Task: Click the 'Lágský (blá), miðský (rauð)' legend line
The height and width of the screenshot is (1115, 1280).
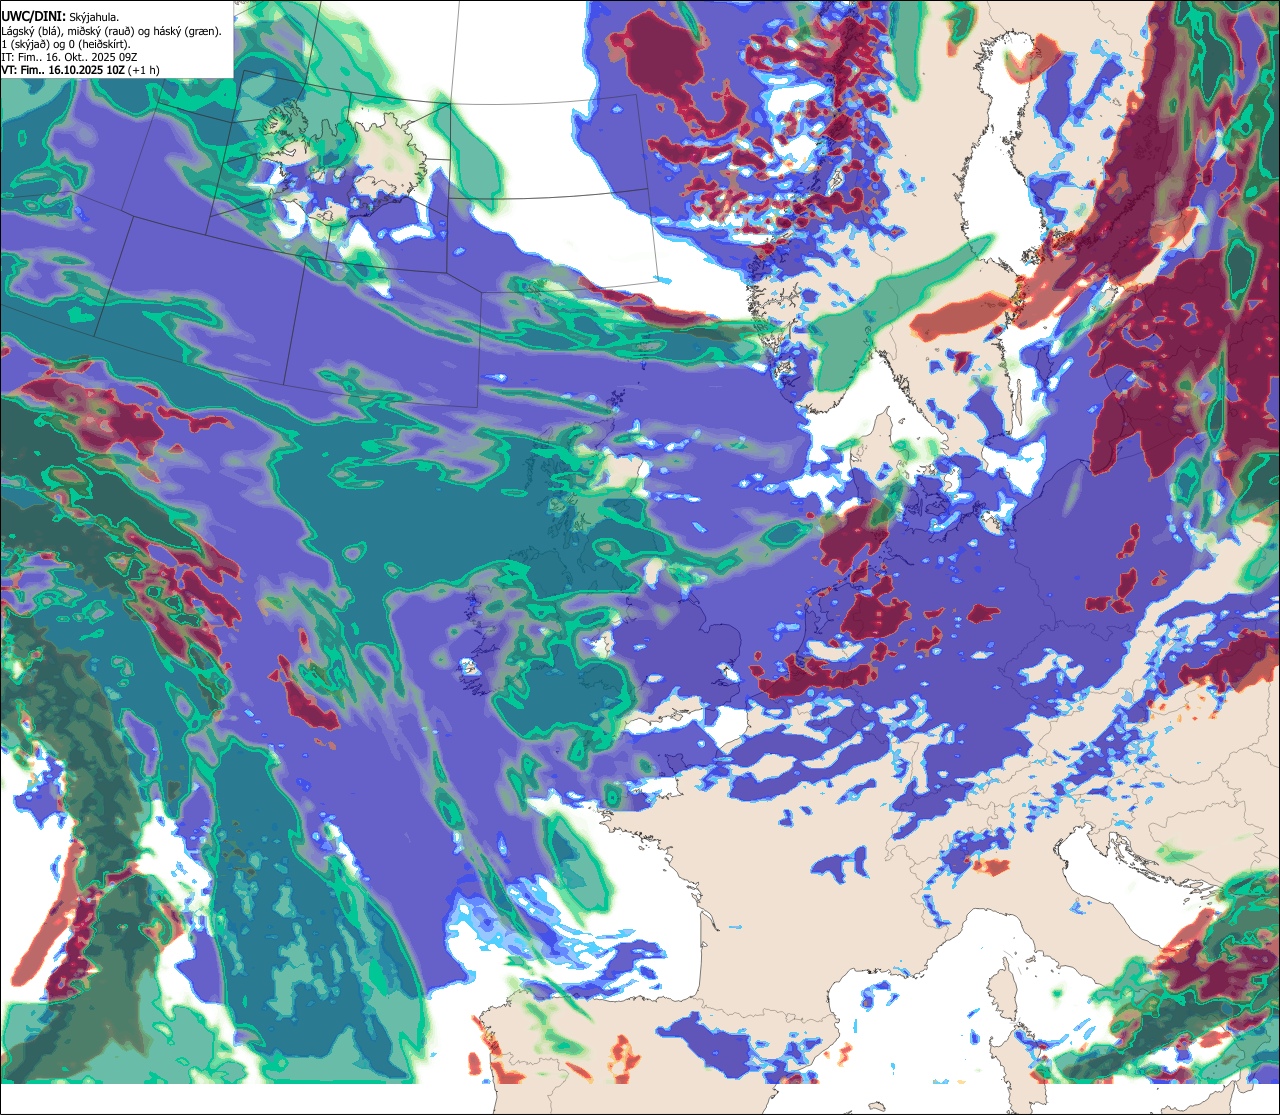Action: pos(111,31)
